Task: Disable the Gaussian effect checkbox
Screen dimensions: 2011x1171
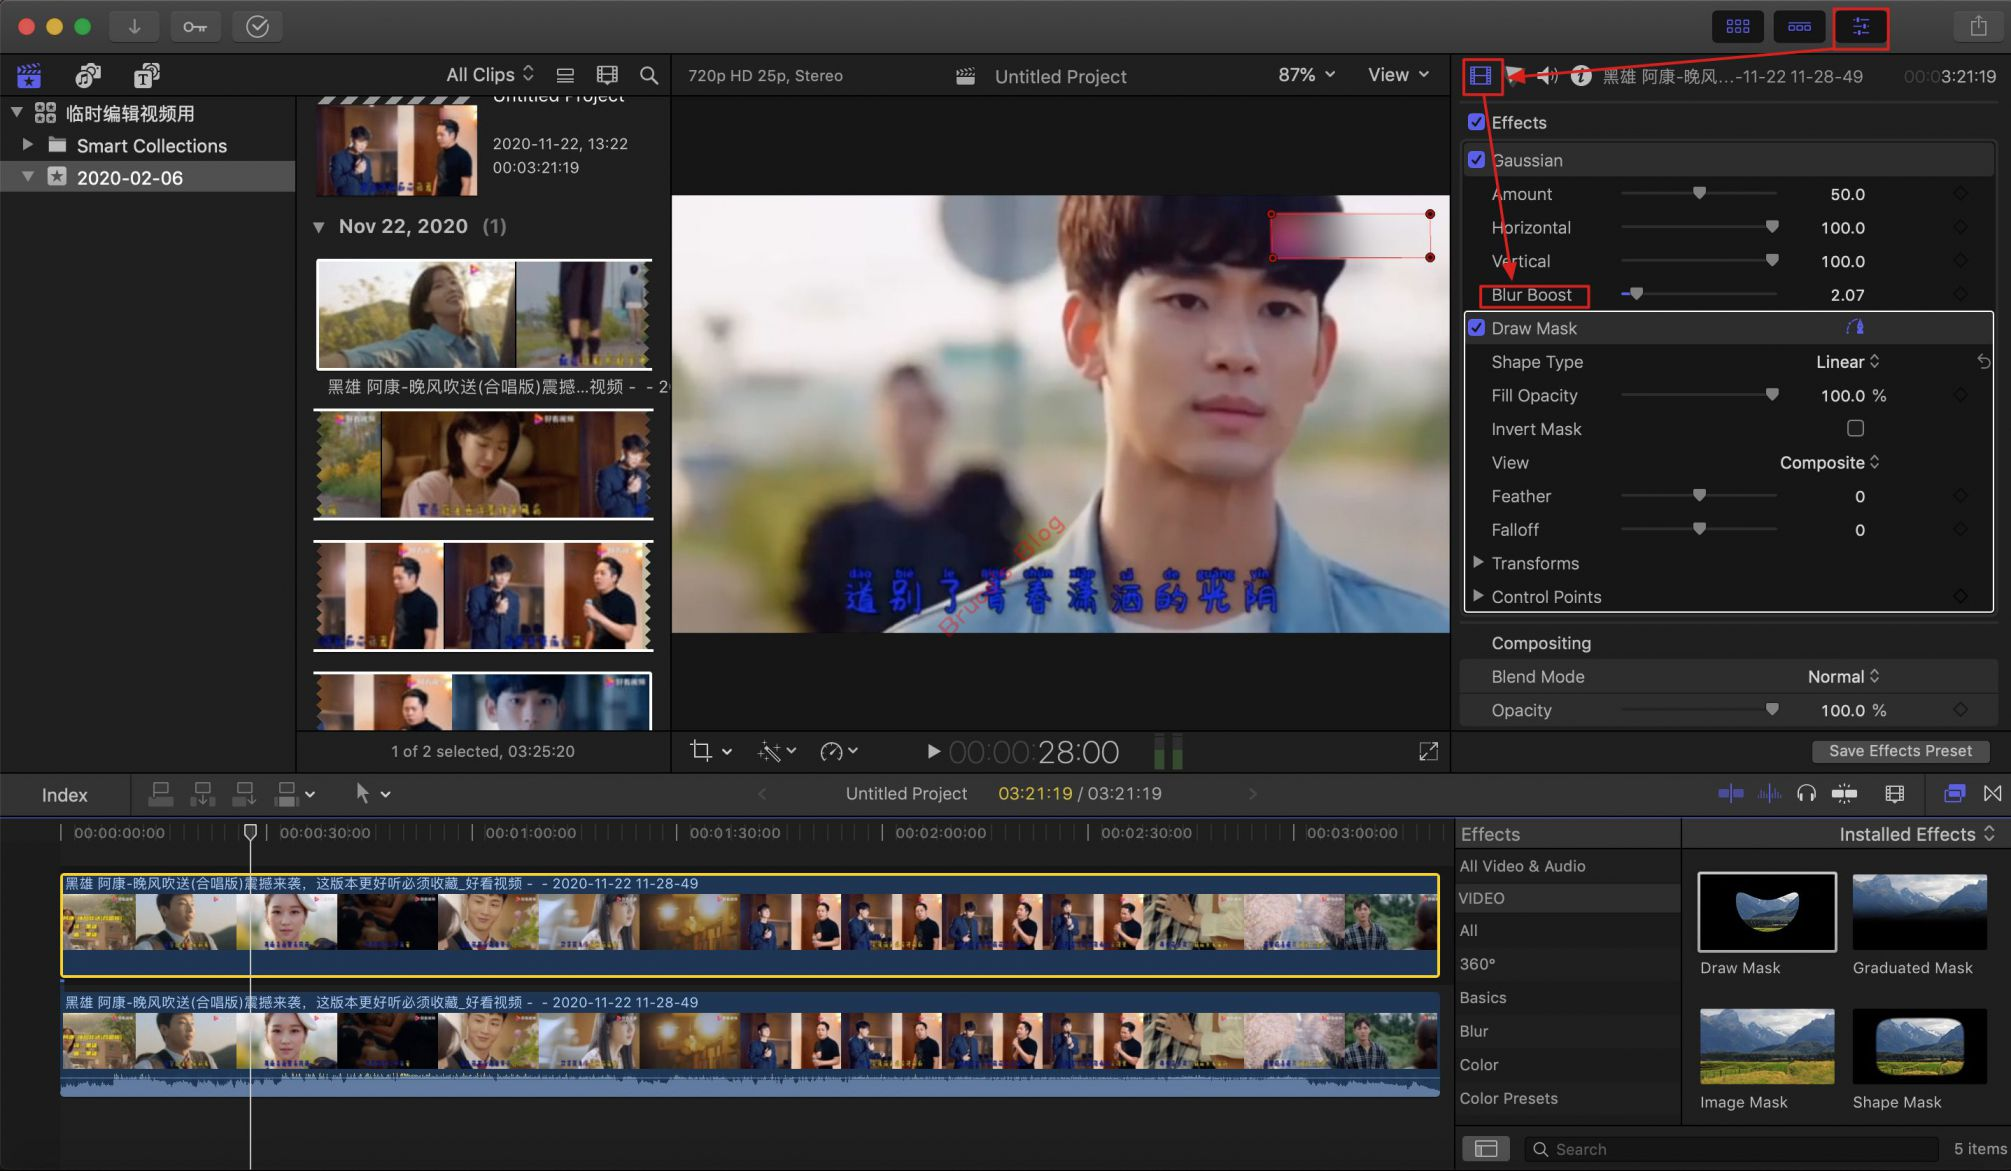Action: 1476,160
